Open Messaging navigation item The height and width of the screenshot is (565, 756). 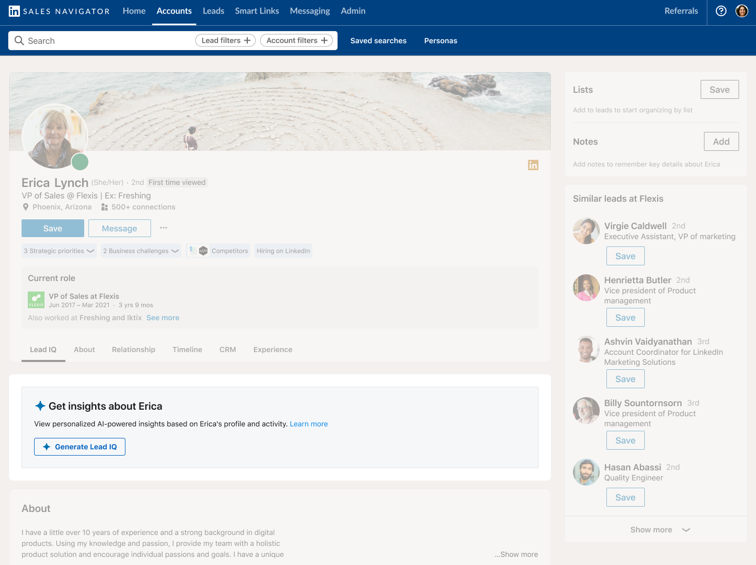(310, 11)
